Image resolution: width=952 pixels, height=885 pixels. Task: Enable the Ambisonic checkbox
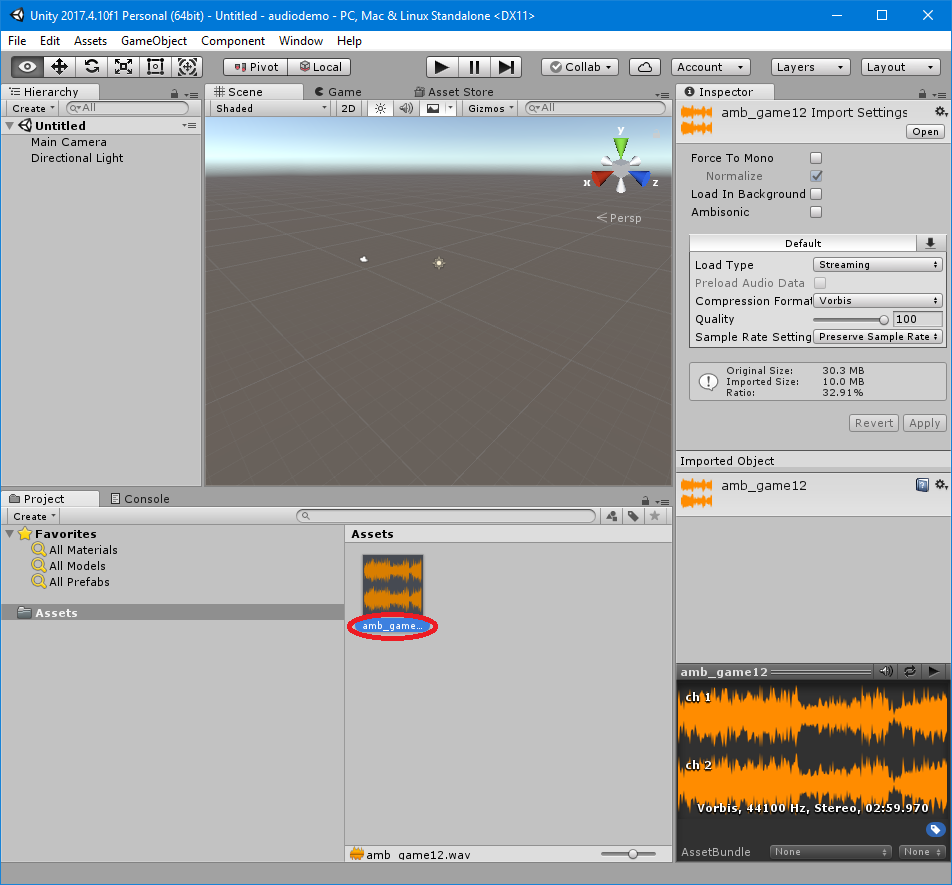(816, 212)
